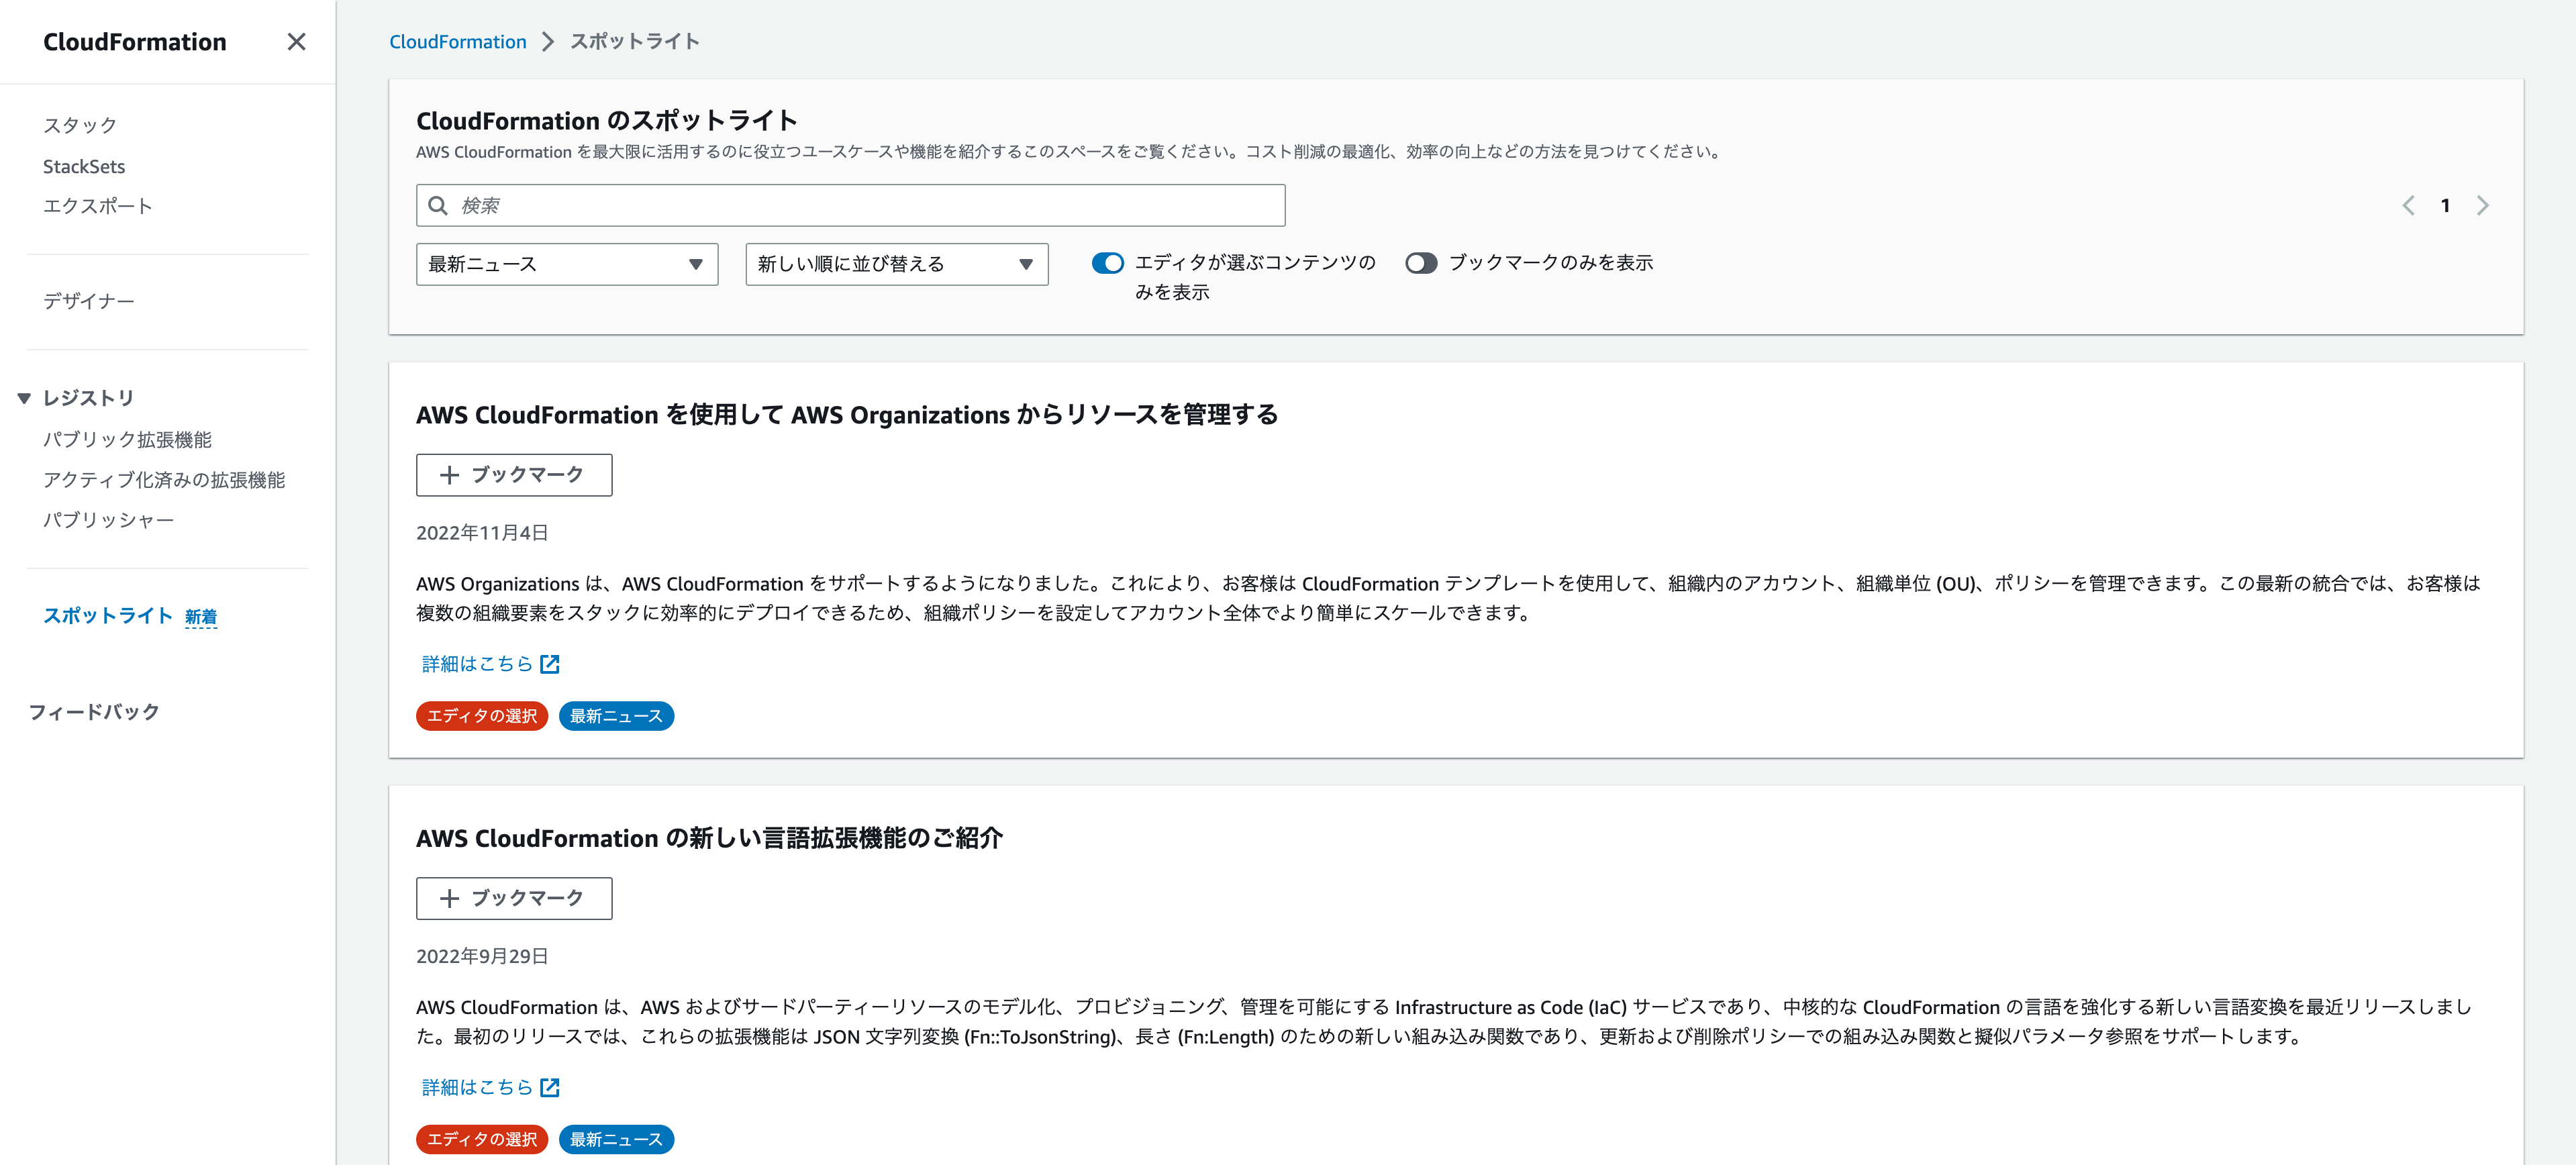Open the 最新ニュース category dropdown

click(567, 264)
